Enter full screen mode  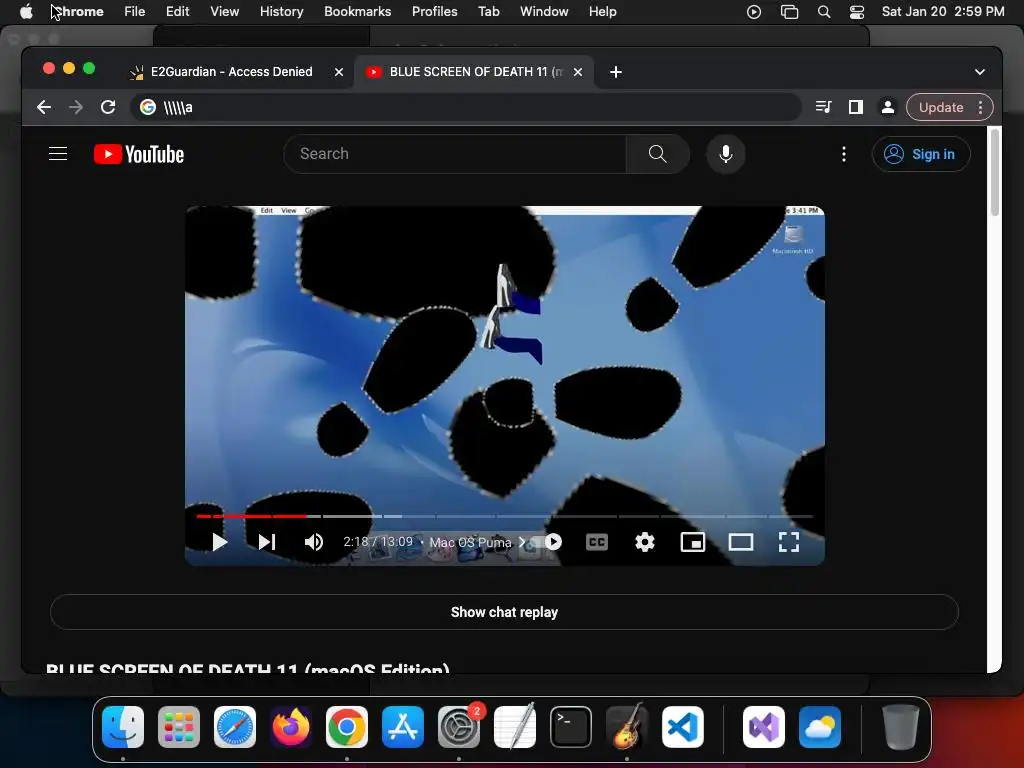click(x=789, y=542)
